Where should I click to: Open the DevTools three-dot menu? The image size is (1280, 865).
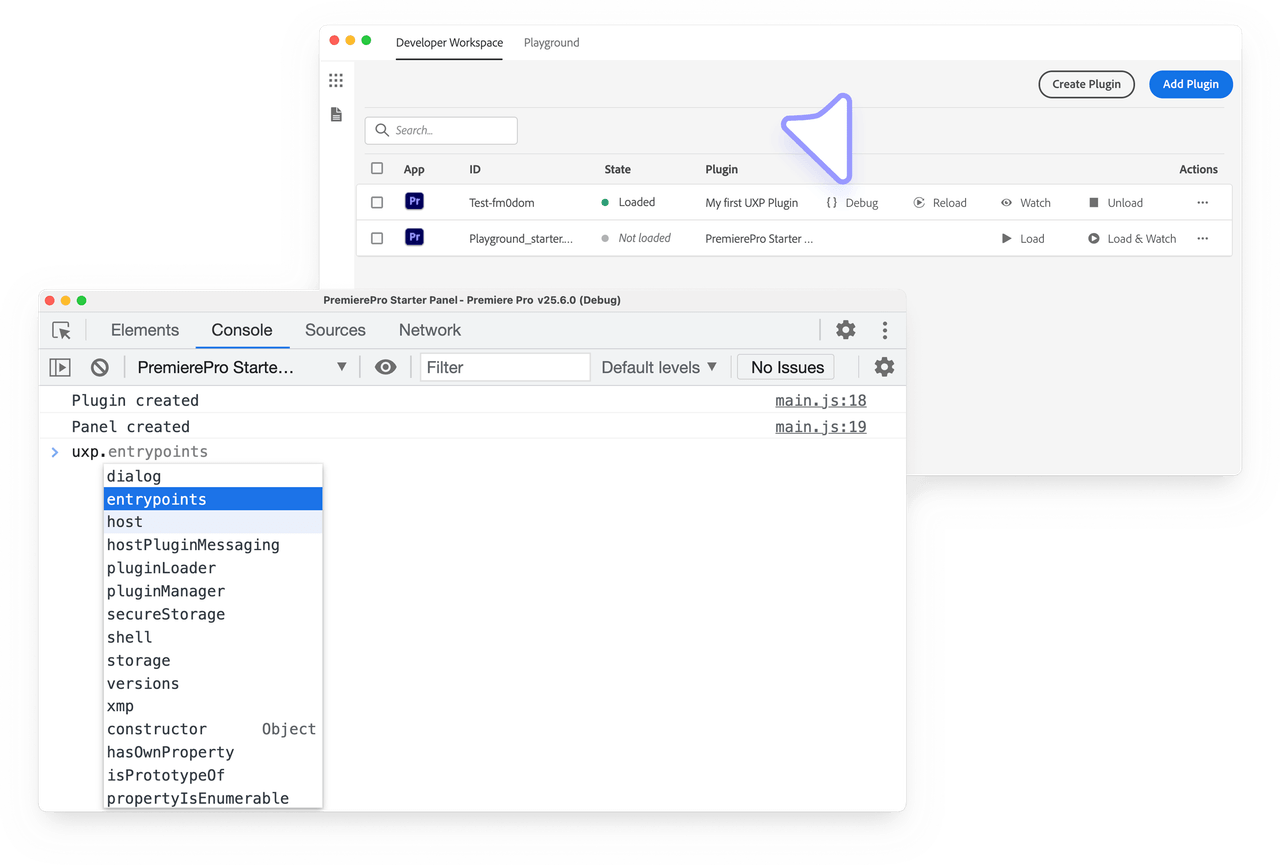[885, 330]
